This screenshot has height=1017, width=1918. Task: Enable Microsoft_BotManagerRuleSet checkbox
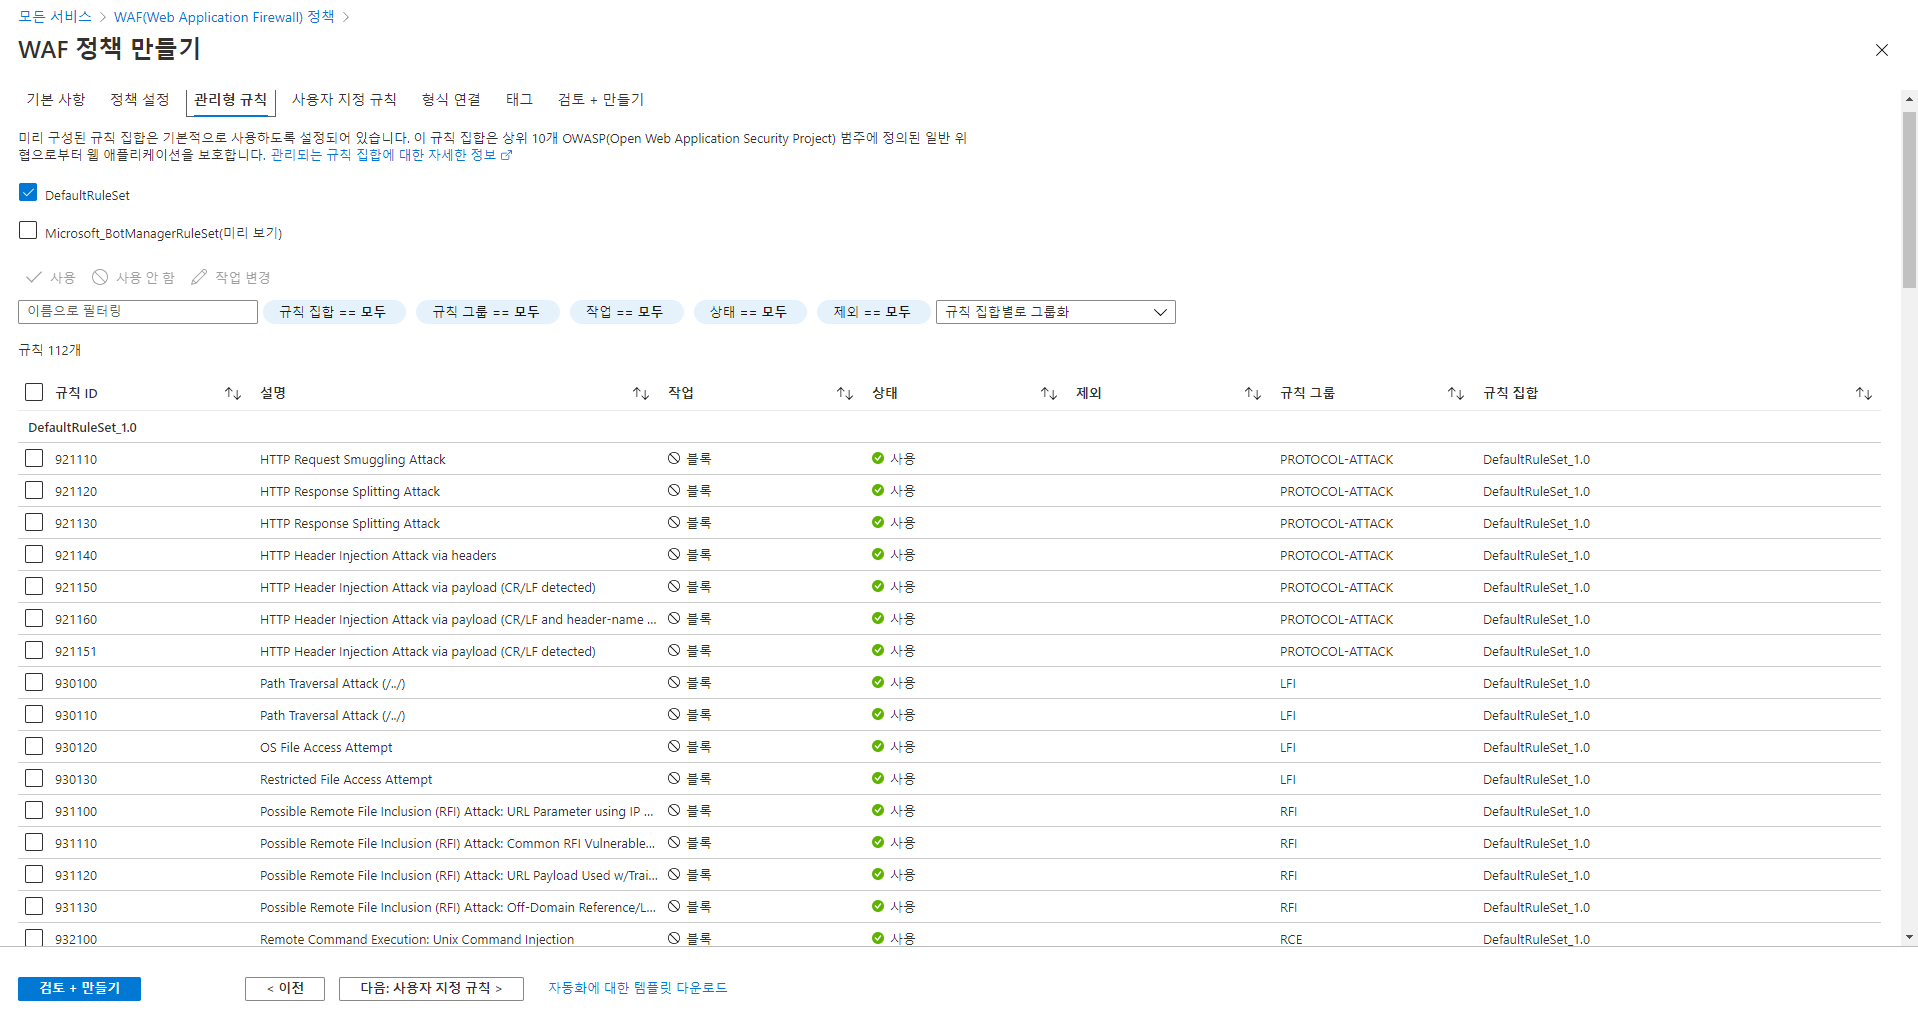(x=28, y=231)
